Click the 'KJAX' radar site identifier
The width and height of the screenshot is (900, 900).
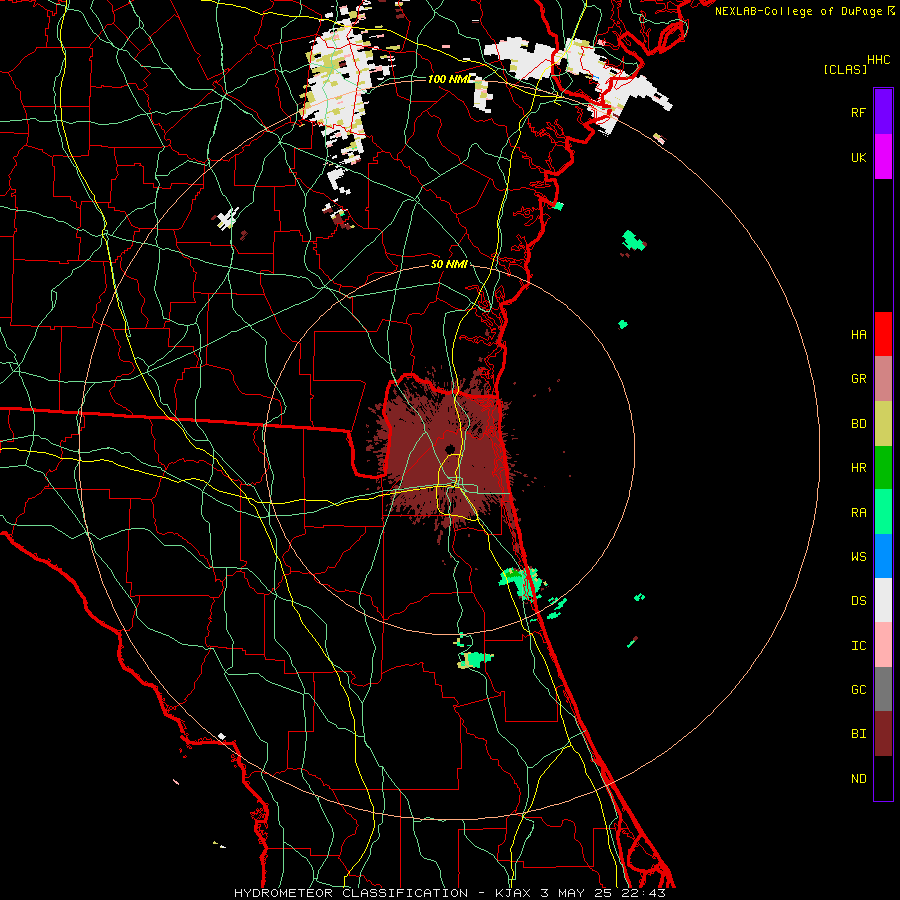tap(513, 893)
